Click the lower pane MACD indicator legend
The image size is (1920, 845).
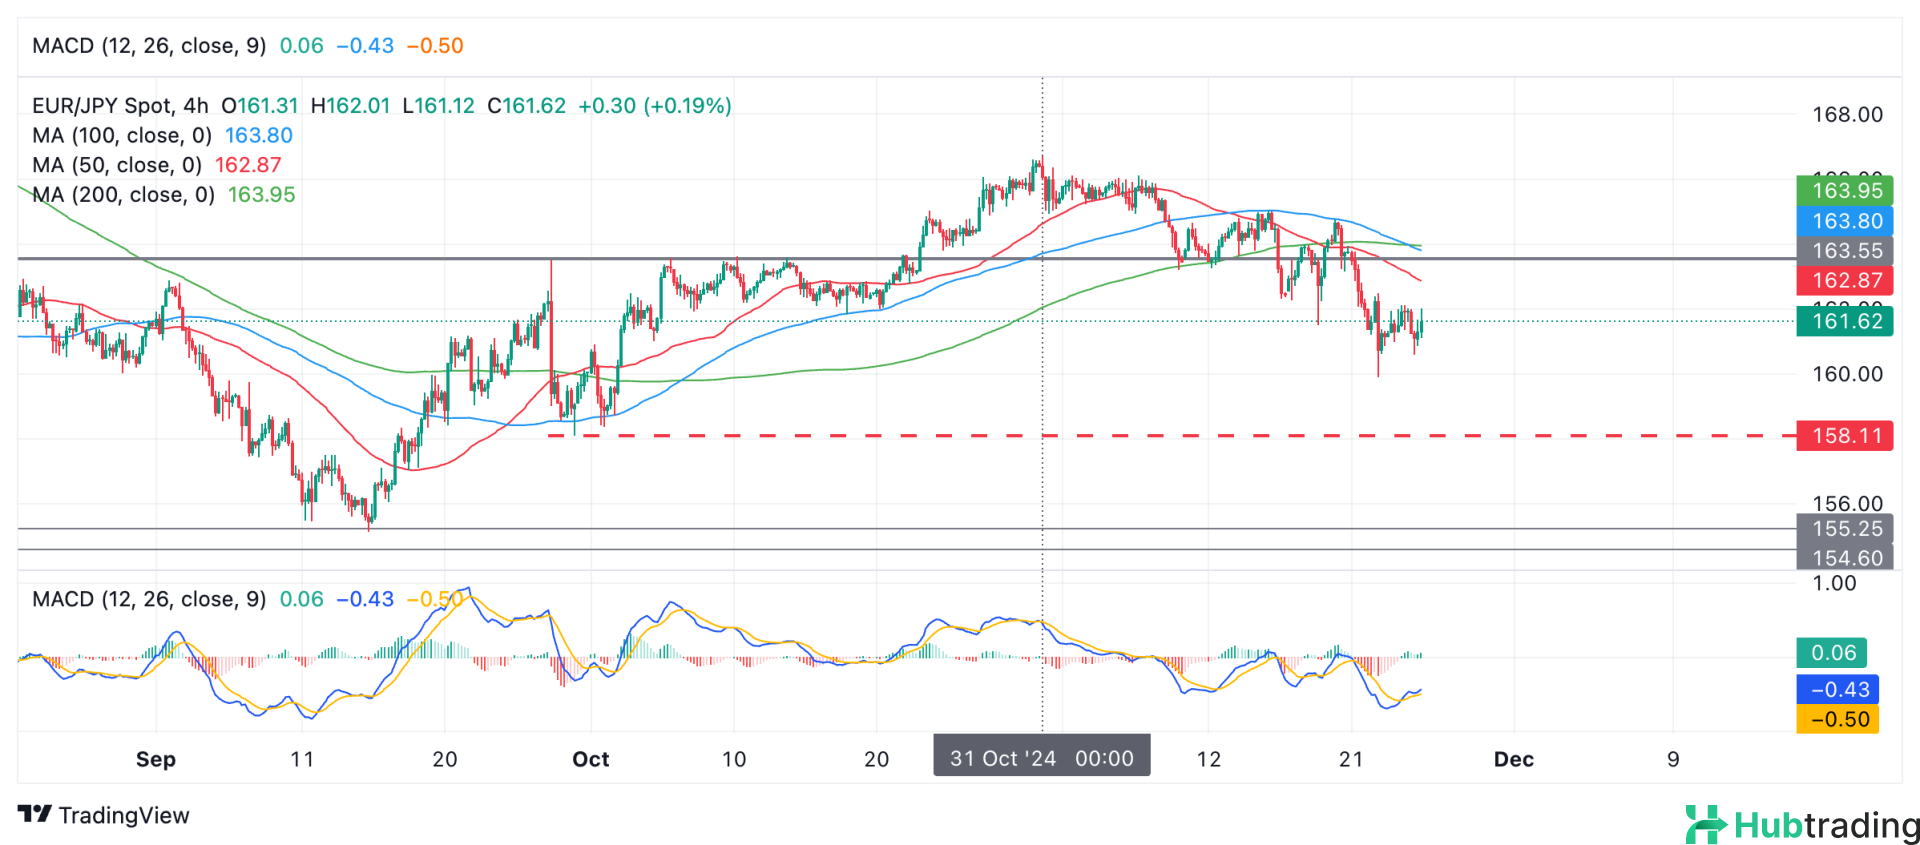click(x=149, y=599)
